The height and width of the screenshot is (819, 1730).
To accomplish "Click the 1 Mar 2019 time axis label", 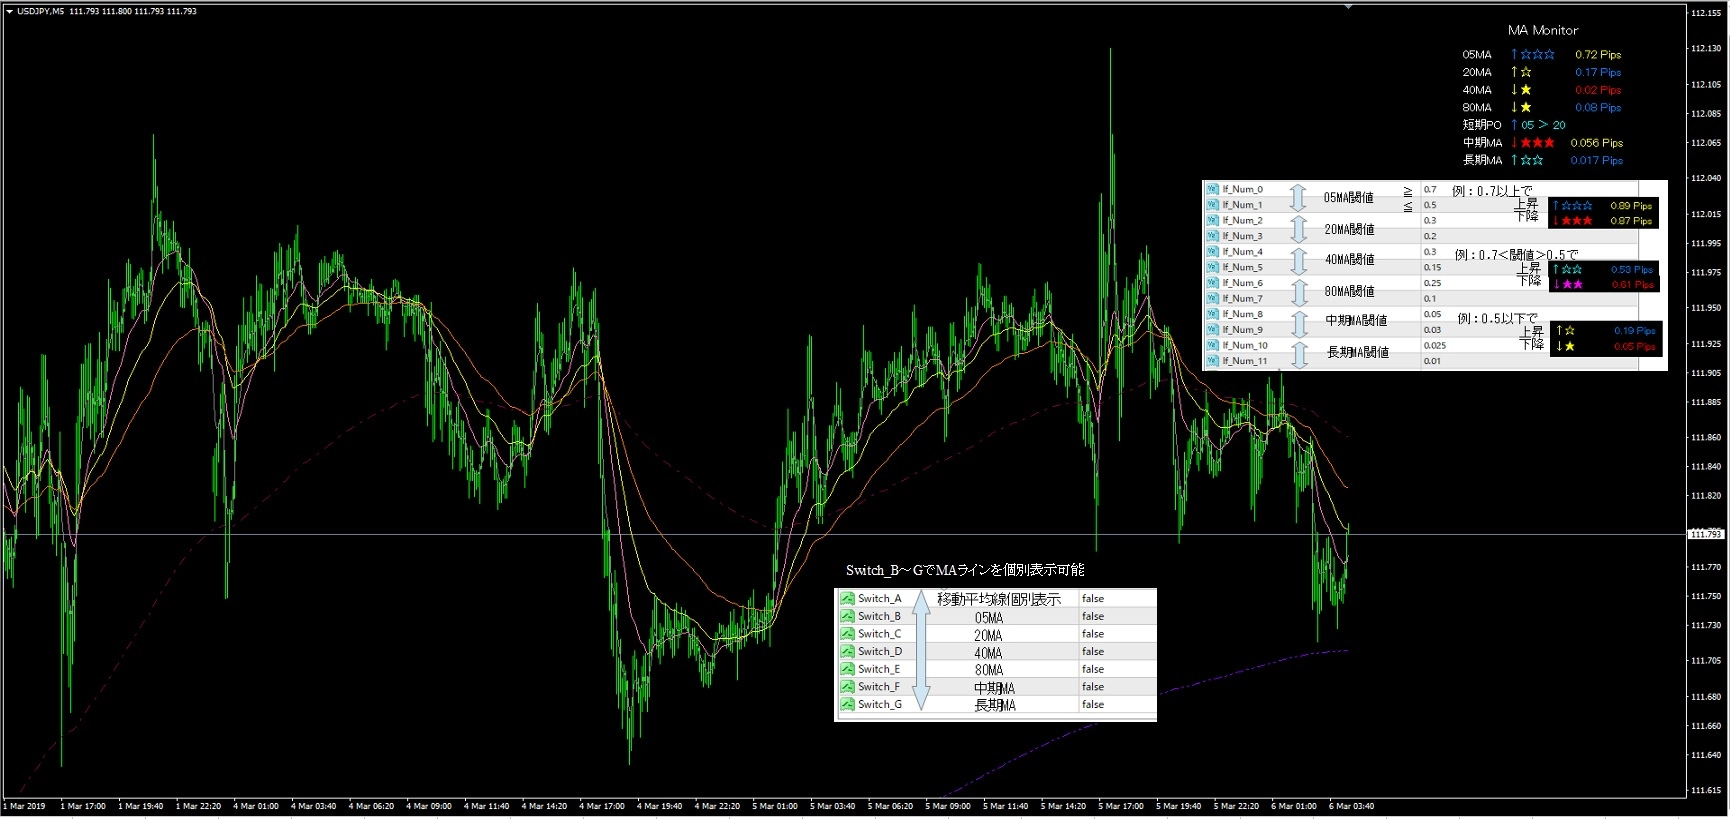I will [25, 806].
